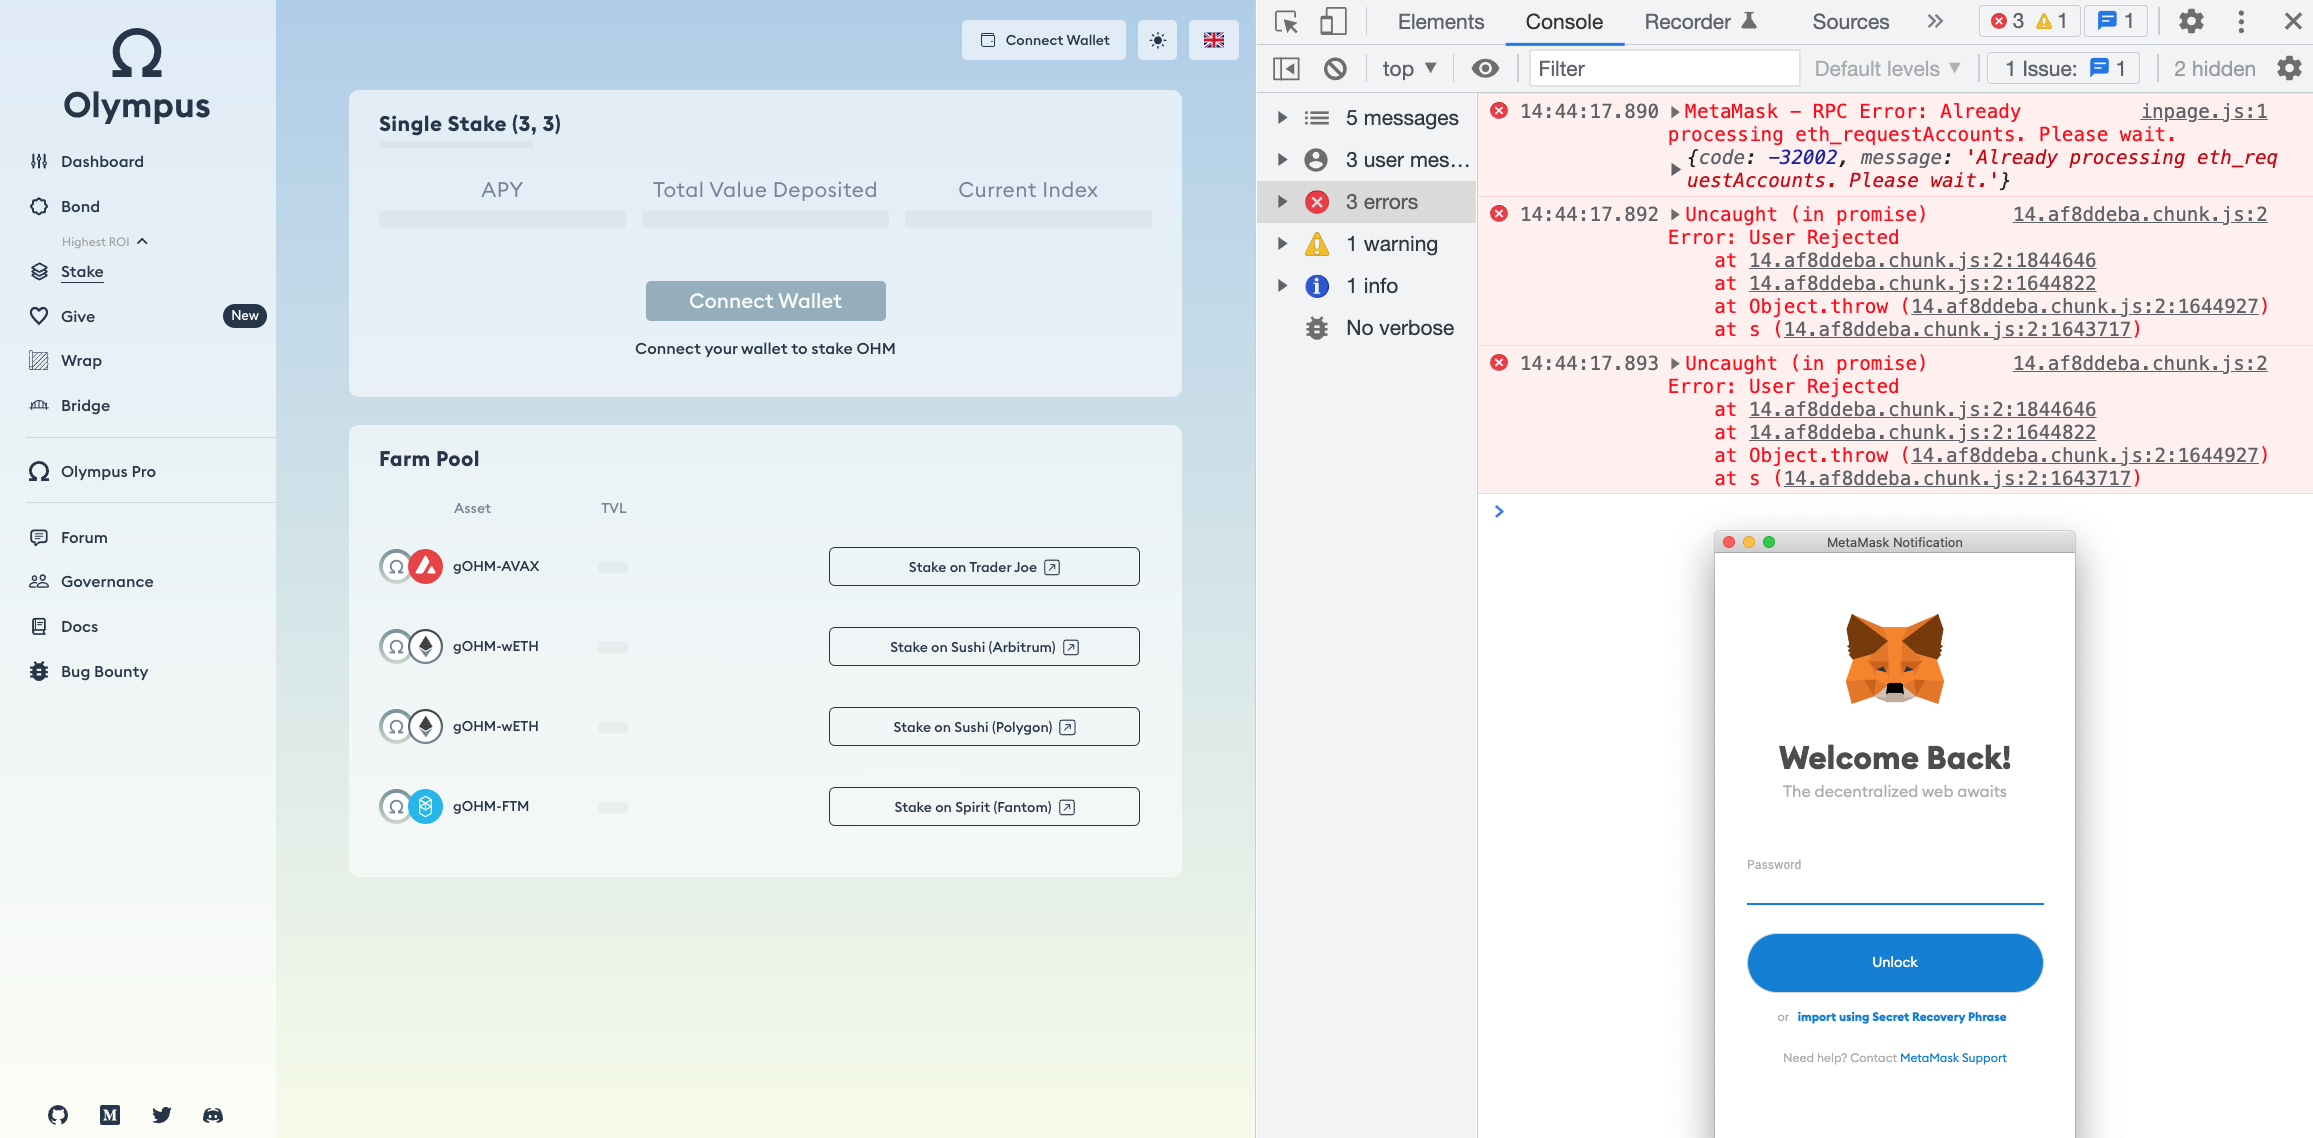Open the Dashboard section in the sidebar
This screenshot has height=1138, width=2313.
tap(101, 161)
